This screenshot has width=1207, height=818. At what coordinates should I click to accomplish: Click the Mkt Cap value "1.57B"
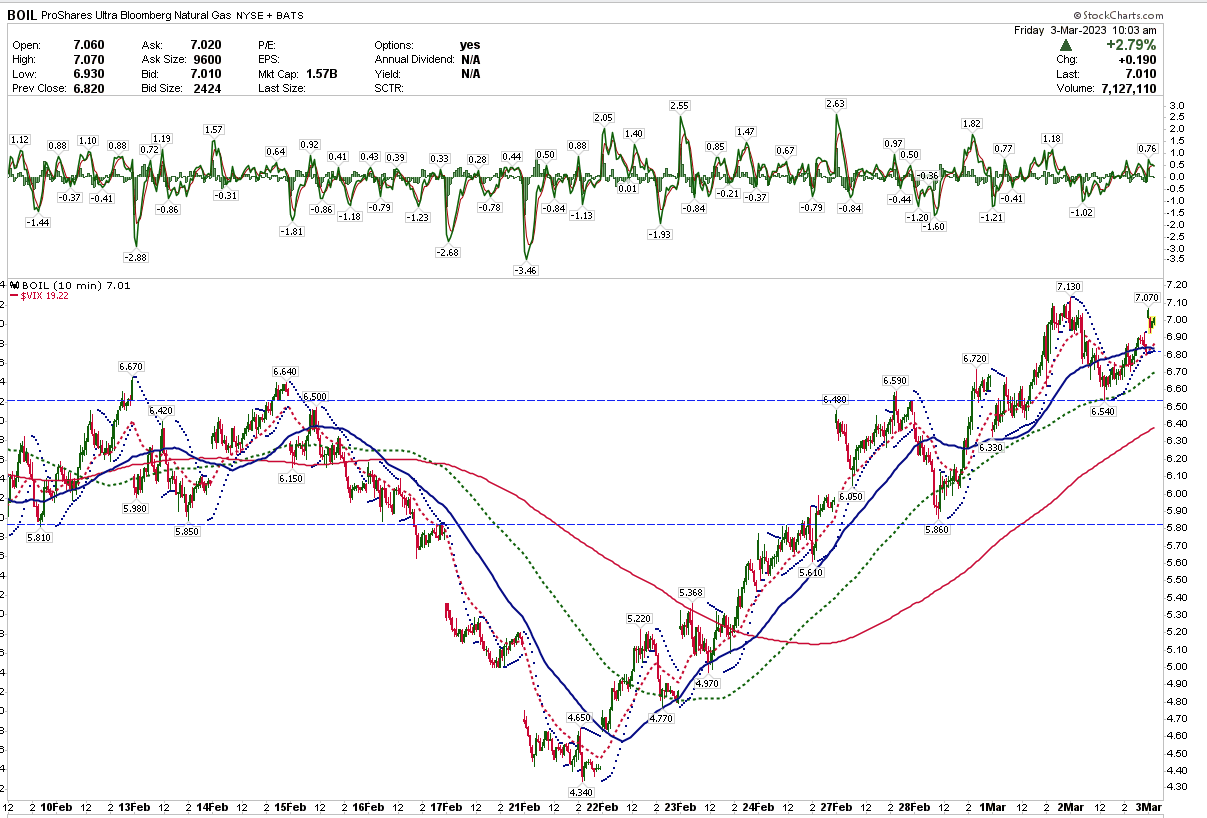click(321, 74)
